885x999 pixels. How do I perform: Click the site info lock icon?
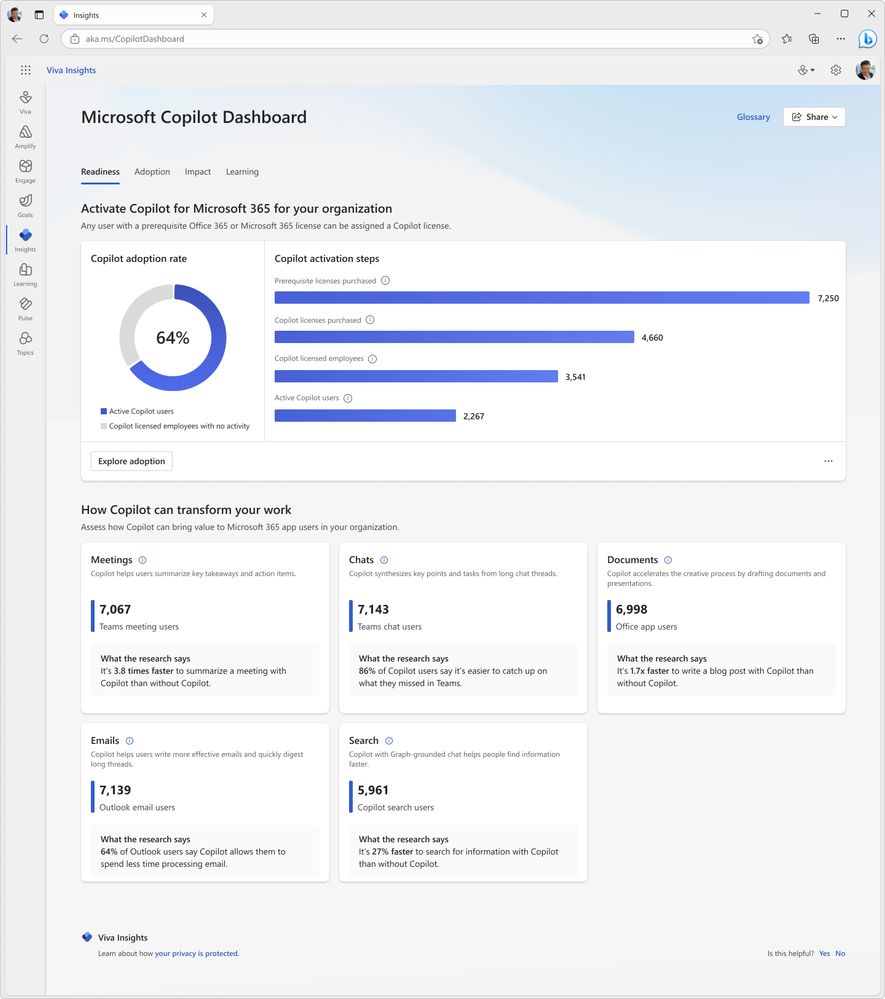tap(75, 39)
